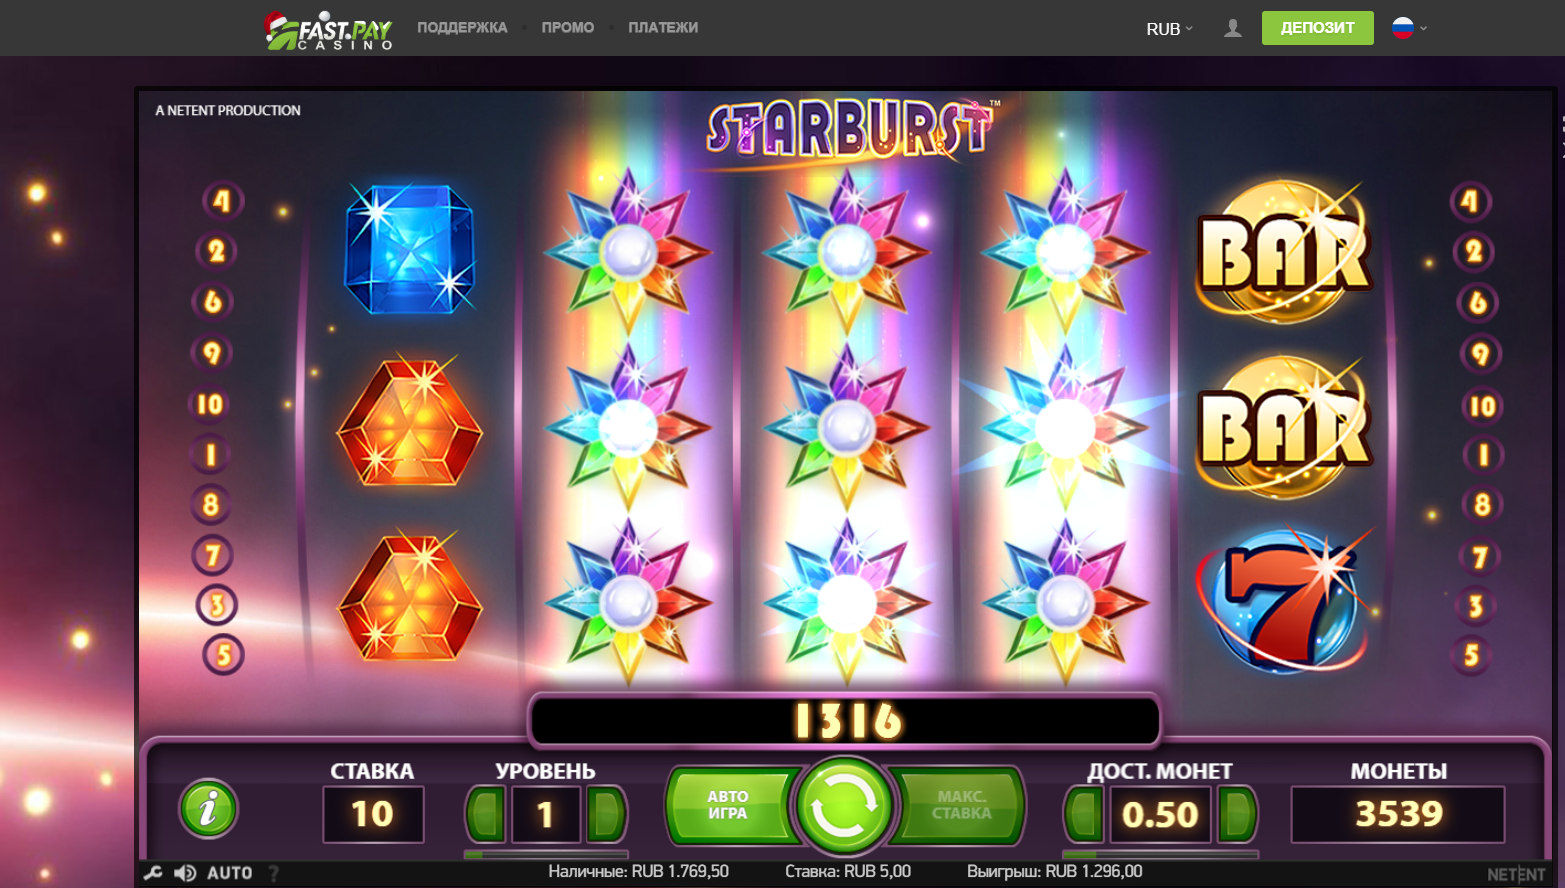
Task: Click the green paytable info icon
Action: point(208,808)
